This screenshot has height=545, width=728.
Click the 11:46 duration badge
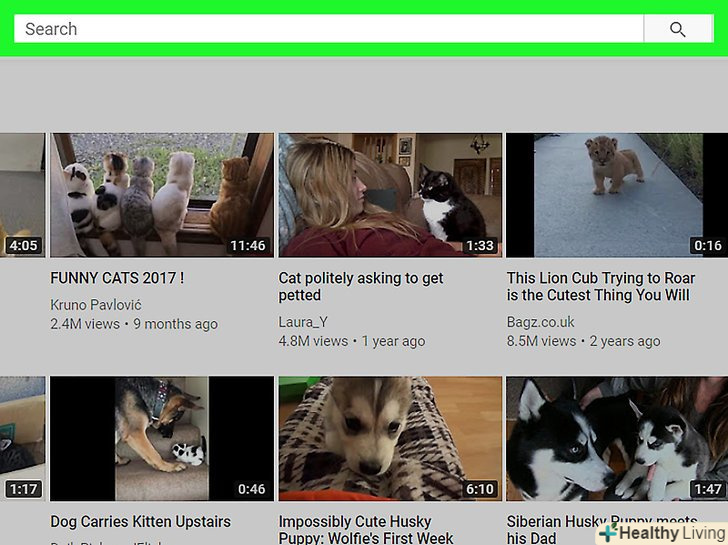pos(248,245)
